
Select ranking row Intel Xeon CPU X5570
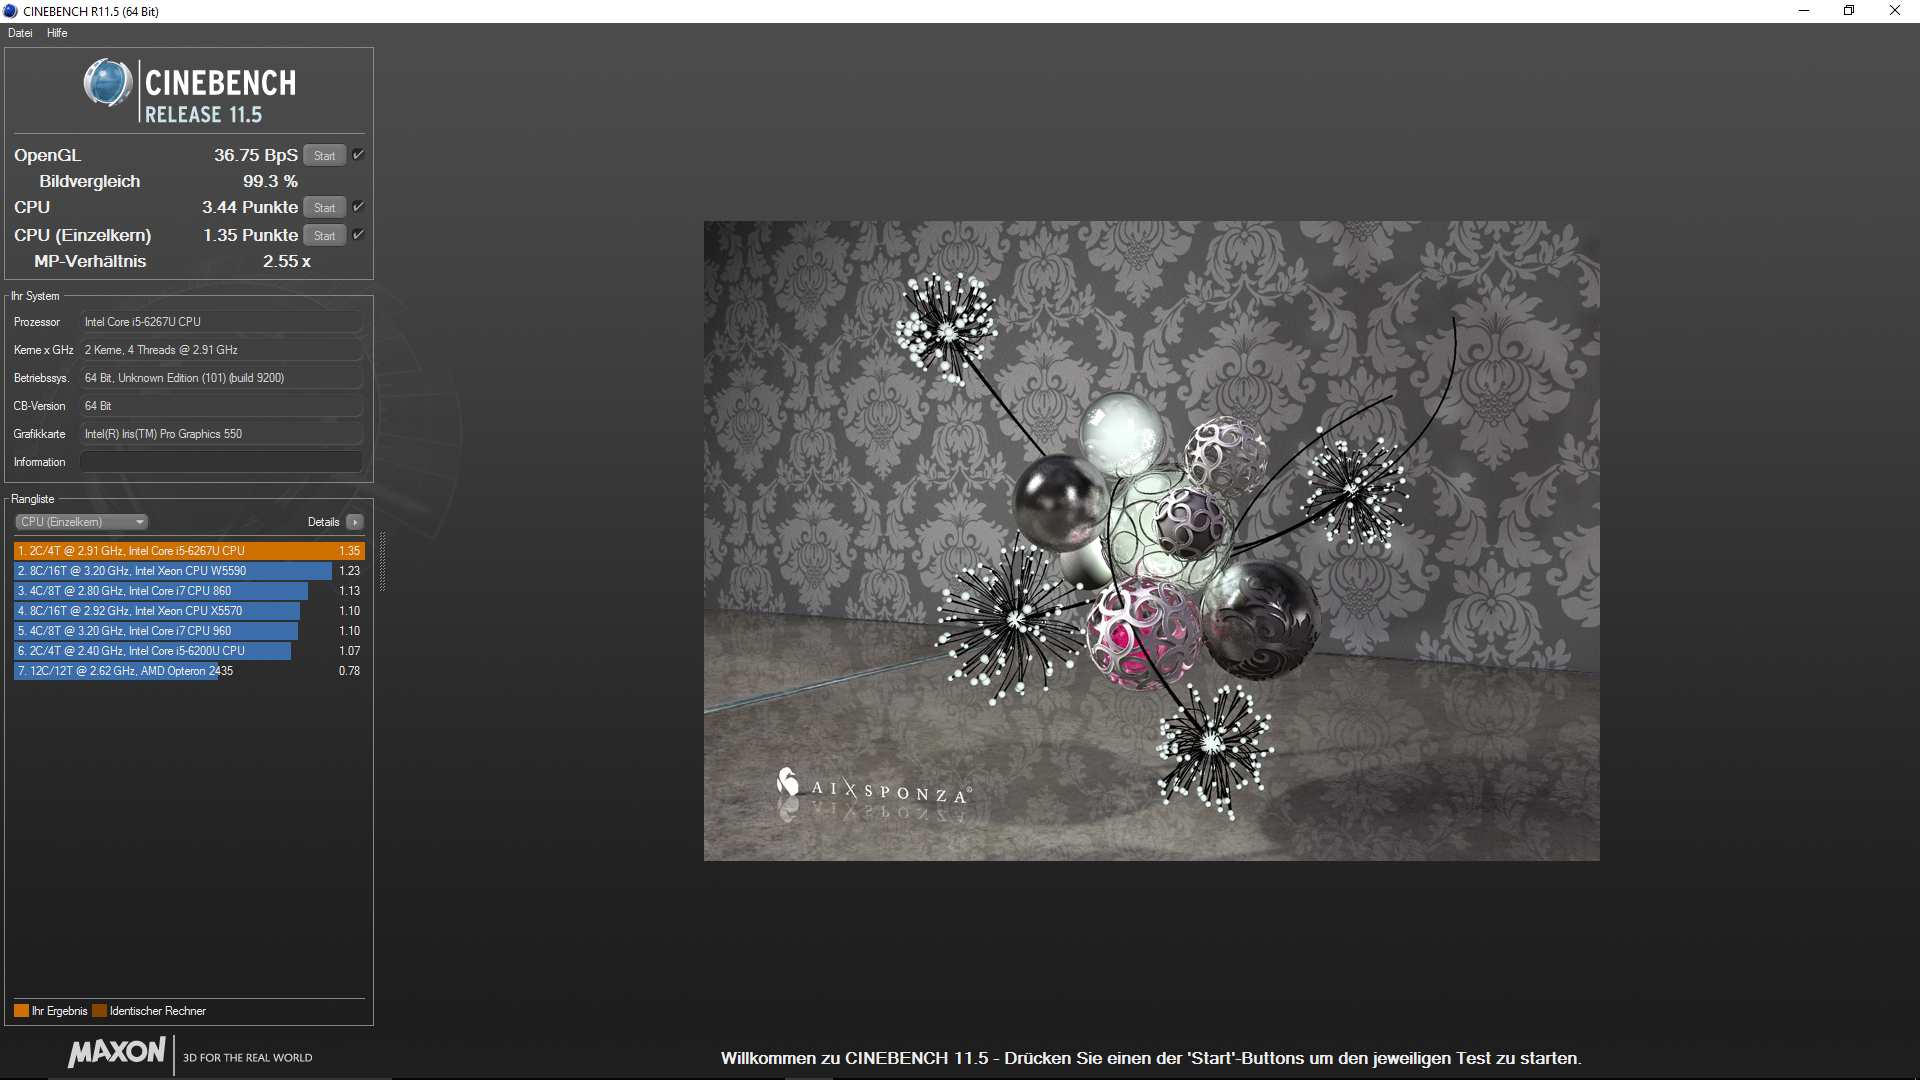189,611
